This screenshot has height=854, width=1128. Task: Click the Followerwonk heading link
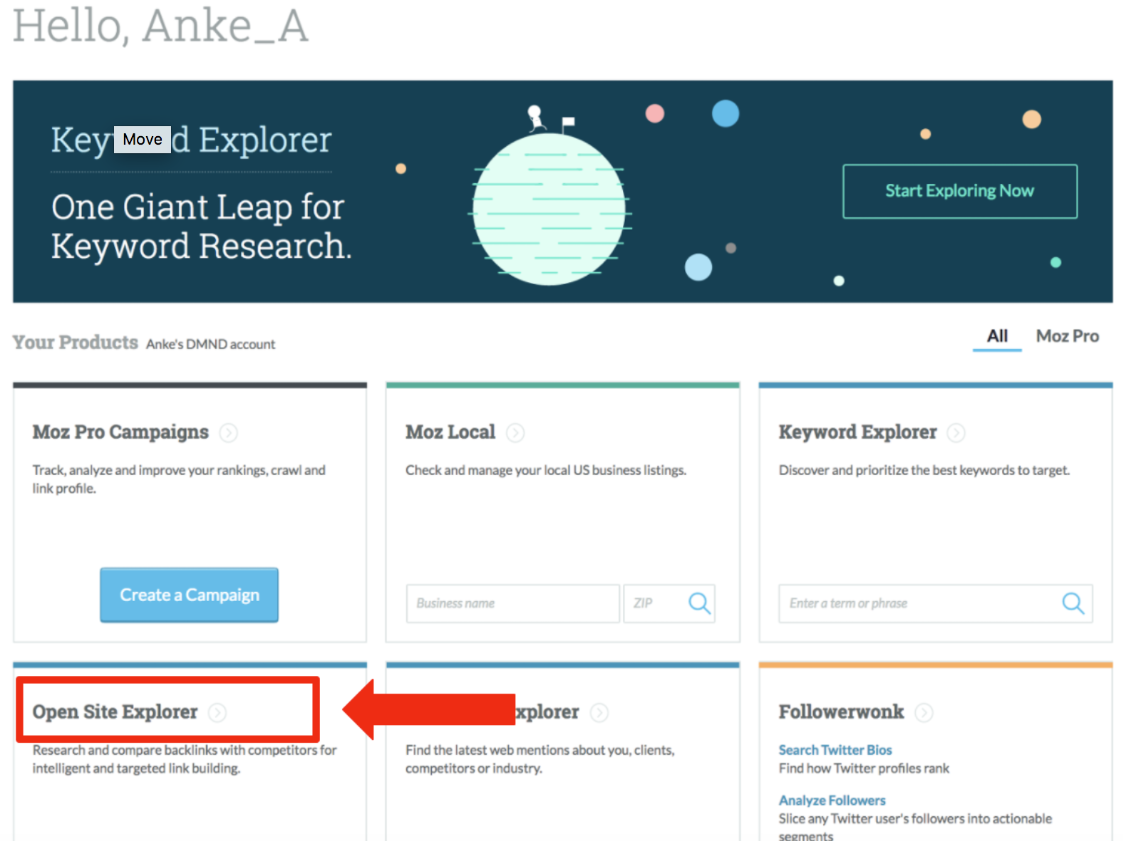841,712
